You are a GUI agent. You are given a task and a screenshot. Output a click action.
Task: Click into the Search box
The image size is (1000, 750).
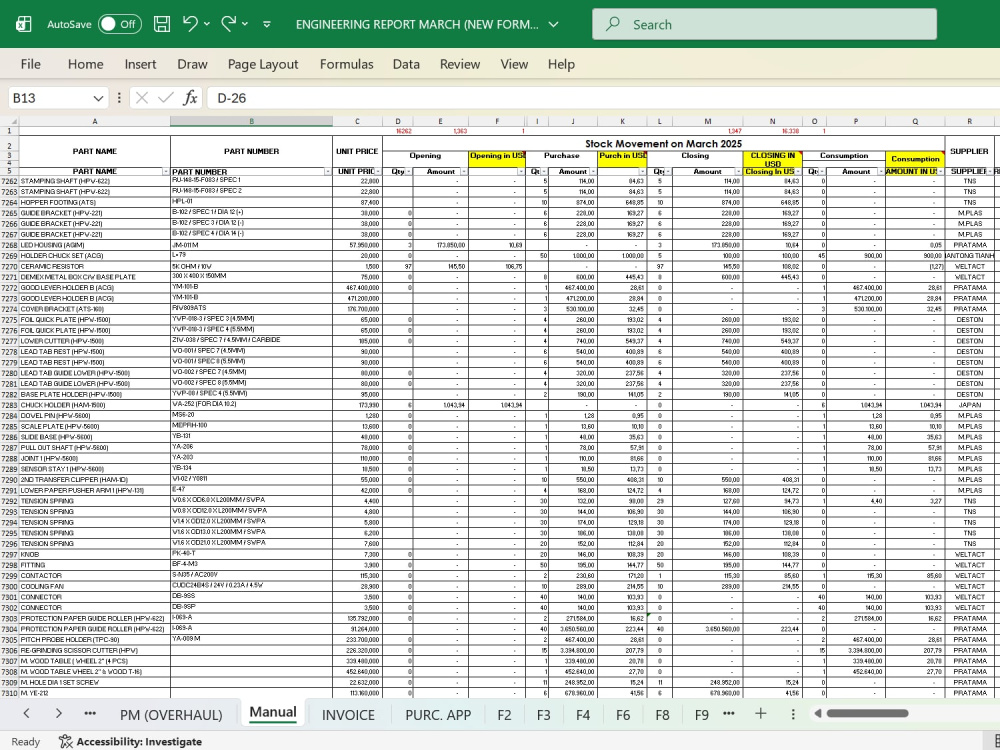click(x=764, y=24)
